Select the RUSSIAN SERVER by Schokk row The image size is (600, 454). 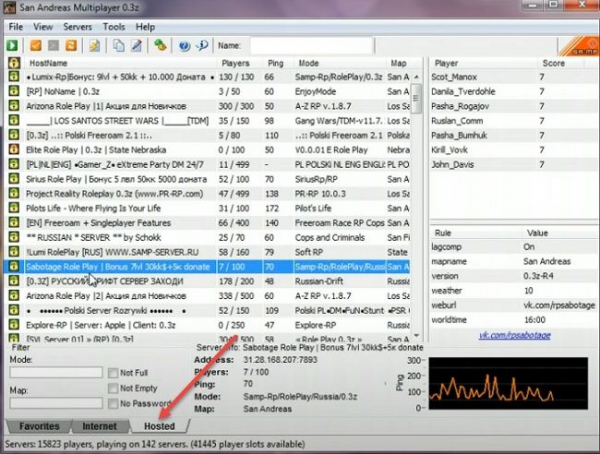pyautogui.click(x=209, y=237)
